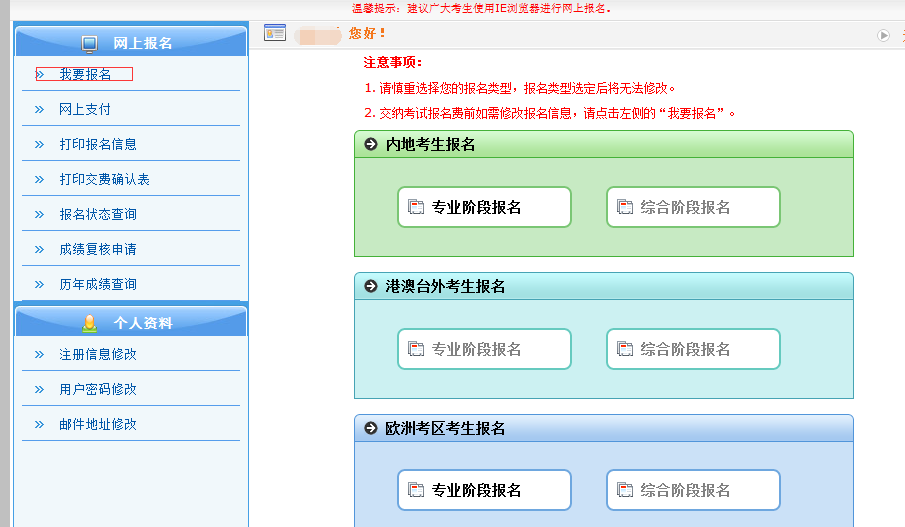Click the chevron icon beside 网上支付
This screenshot has width=905, height=527.
tap(39, 110)
